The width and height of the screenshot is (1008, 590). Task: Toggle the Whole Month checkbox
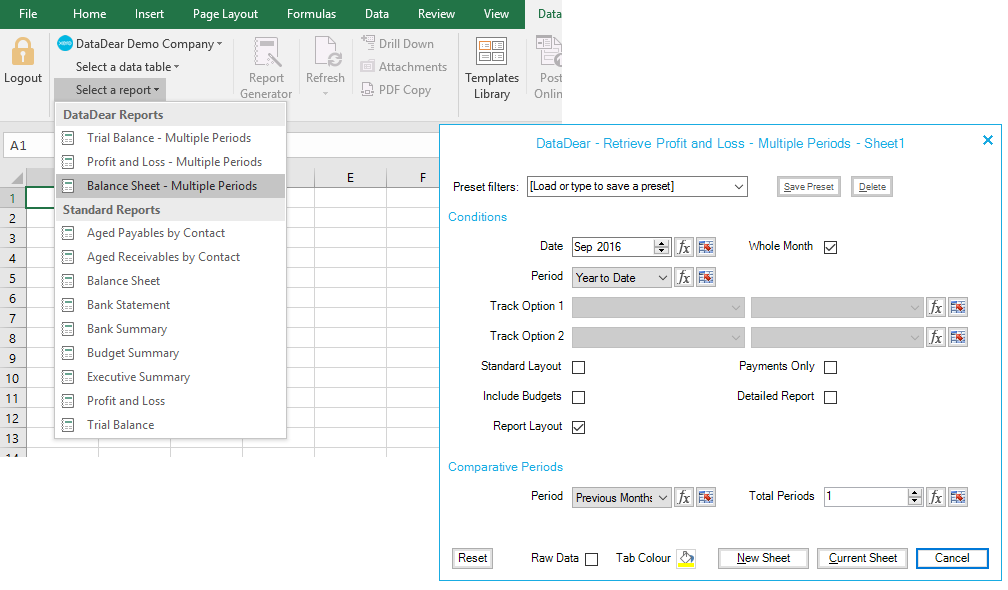[x=831, y=247]
